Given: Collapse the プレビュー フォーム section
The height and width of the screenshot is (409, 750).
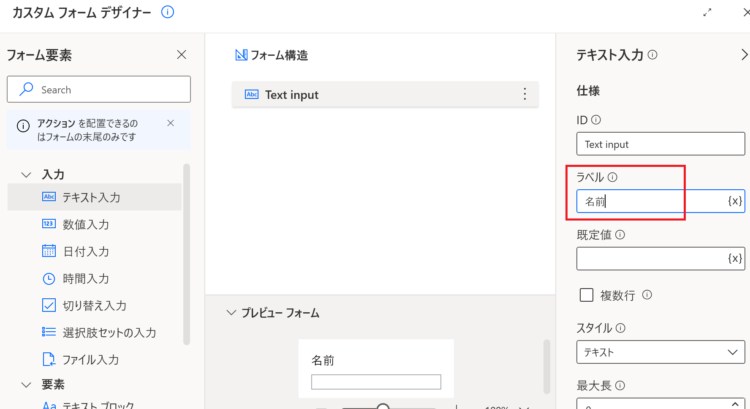Looking at the screenshot, I should (231, 313).
